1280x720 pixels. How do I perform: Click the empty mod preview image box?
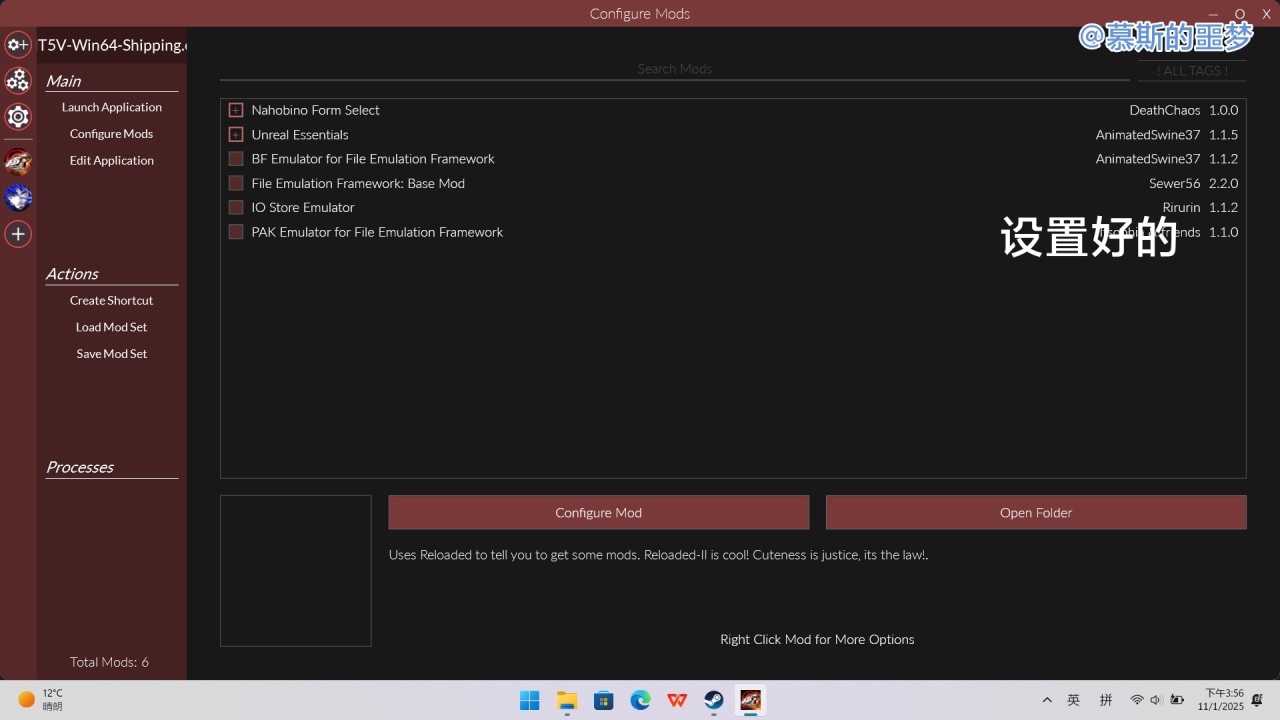(296, 571)
